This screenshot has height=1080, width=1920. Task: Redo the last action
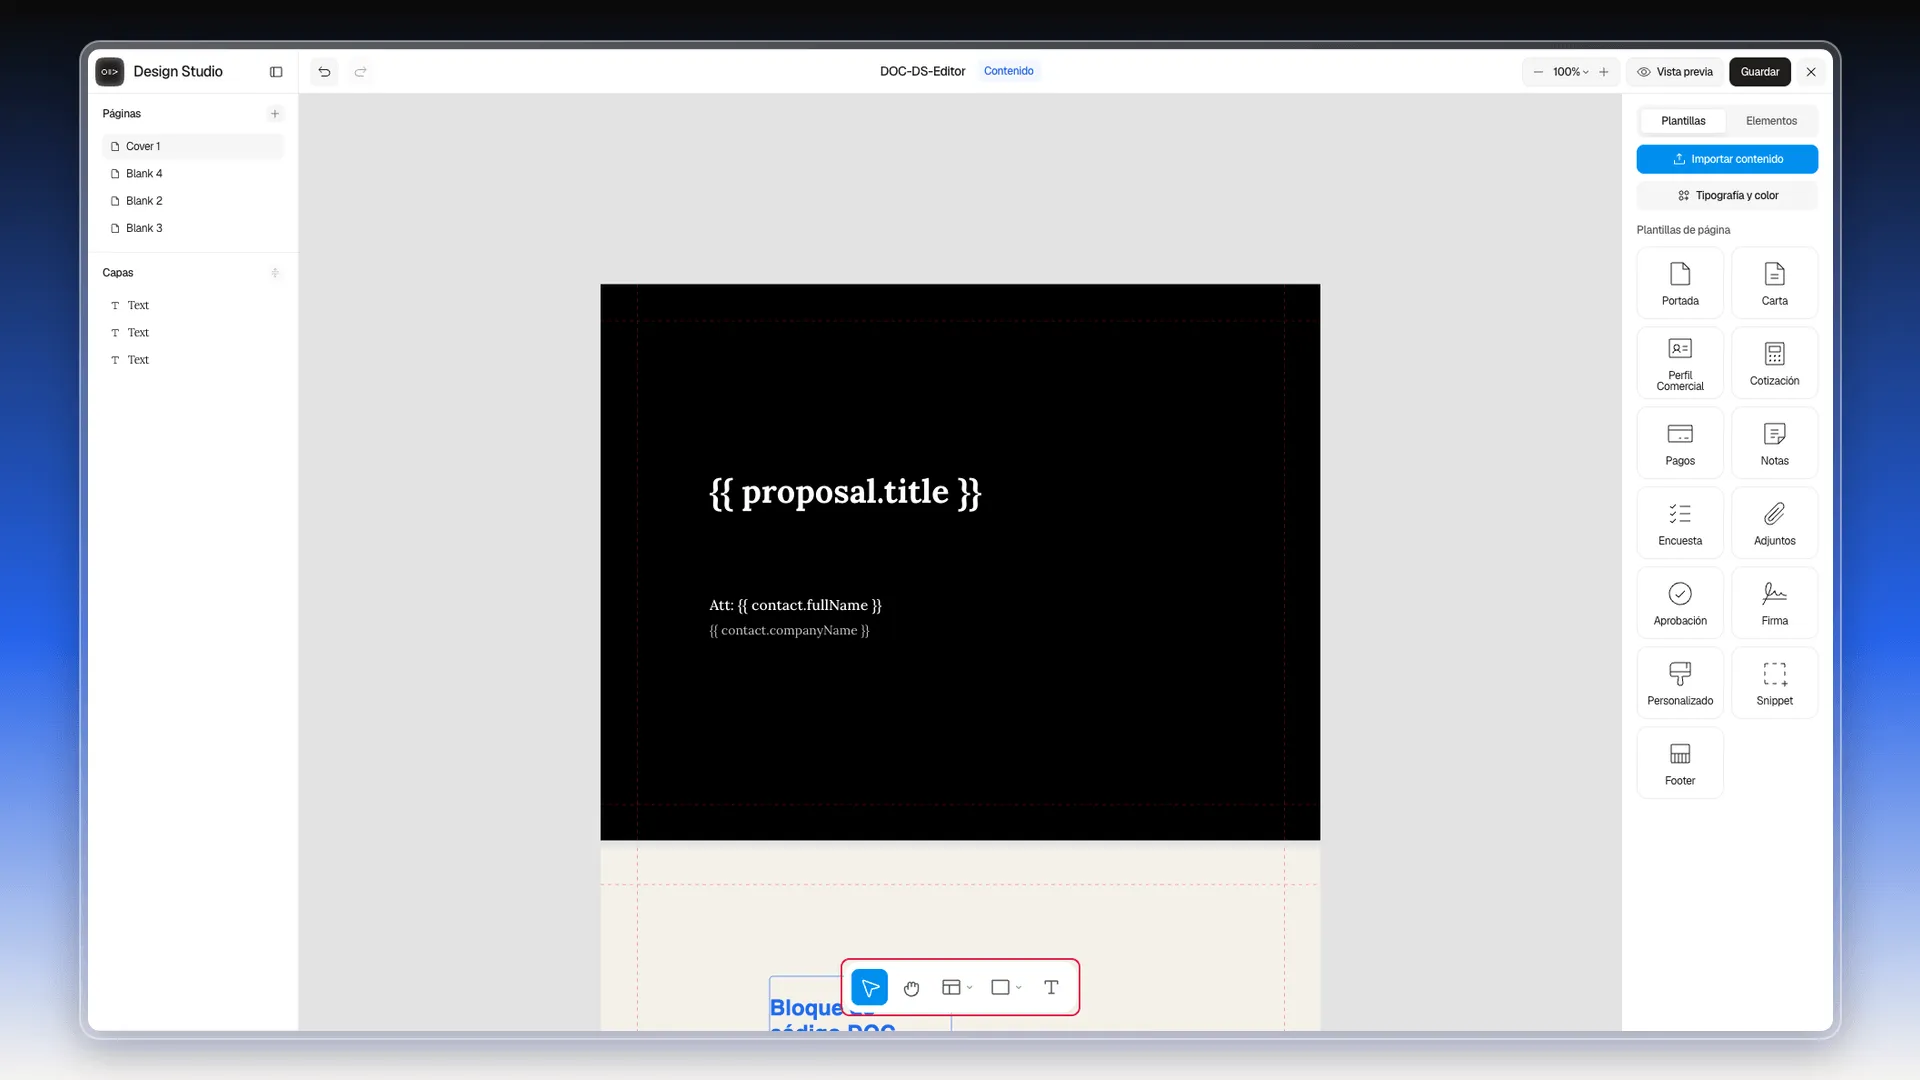[x=360, y=72]
